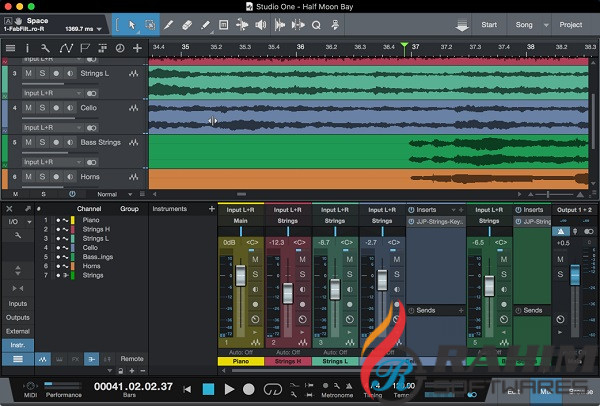Select Piano in the channel list
The height and width of the screenshot is (406, 600).
point(91,220)
